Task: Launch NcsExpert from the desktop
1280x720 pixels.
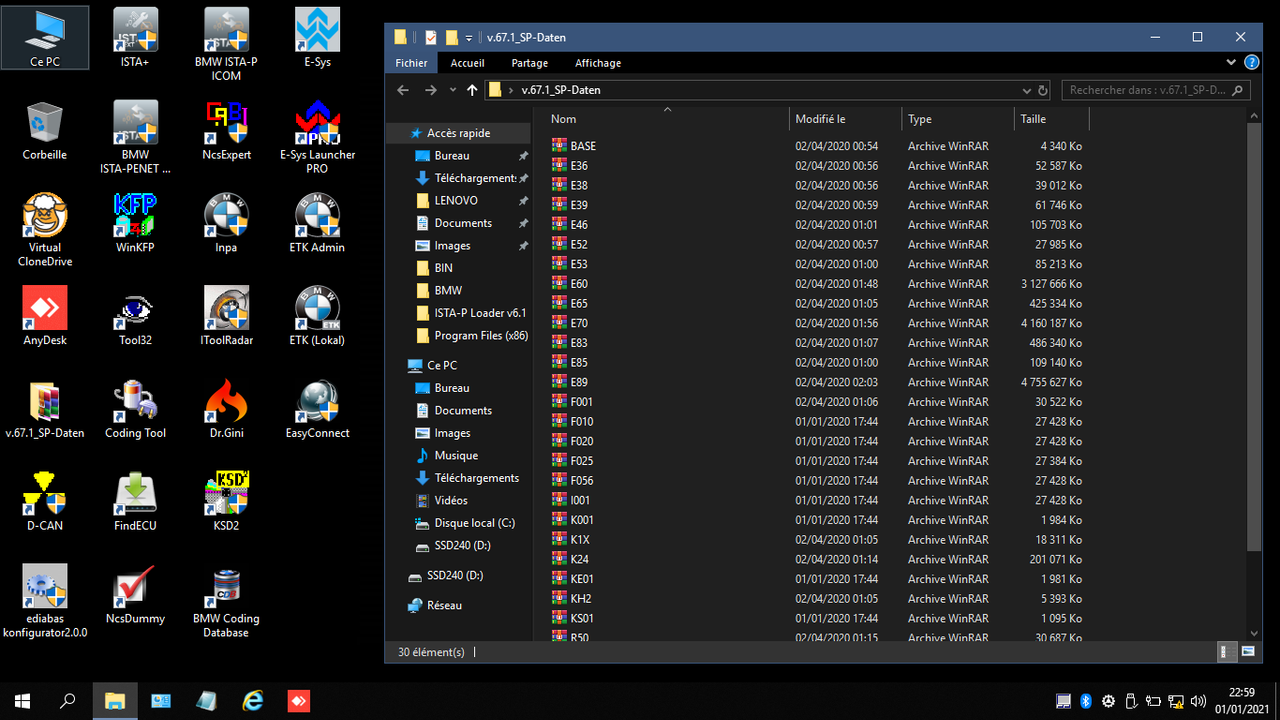Action: [226, 131]
